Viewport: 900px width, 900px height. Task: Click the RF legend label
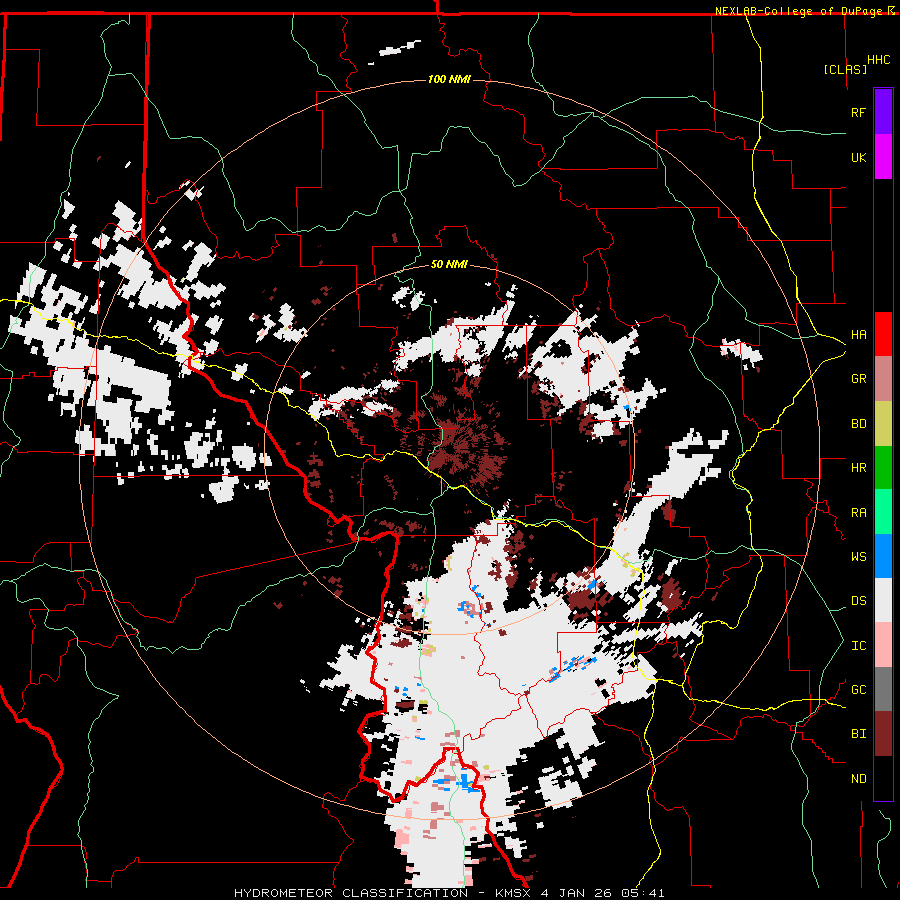858,112
